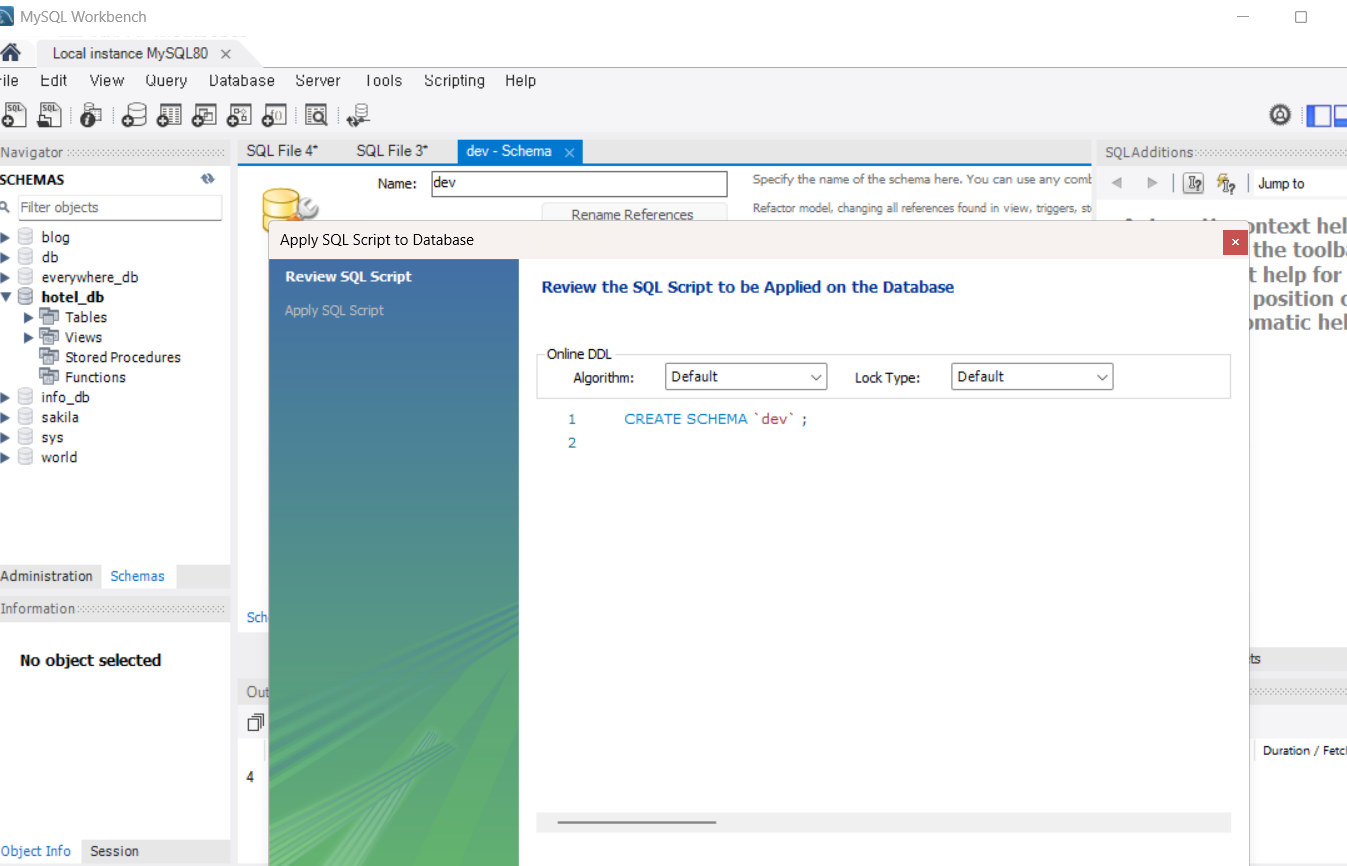The image size is (1347, 866).
Task: Refresh the schemas list icon
Action: [208, 179]
